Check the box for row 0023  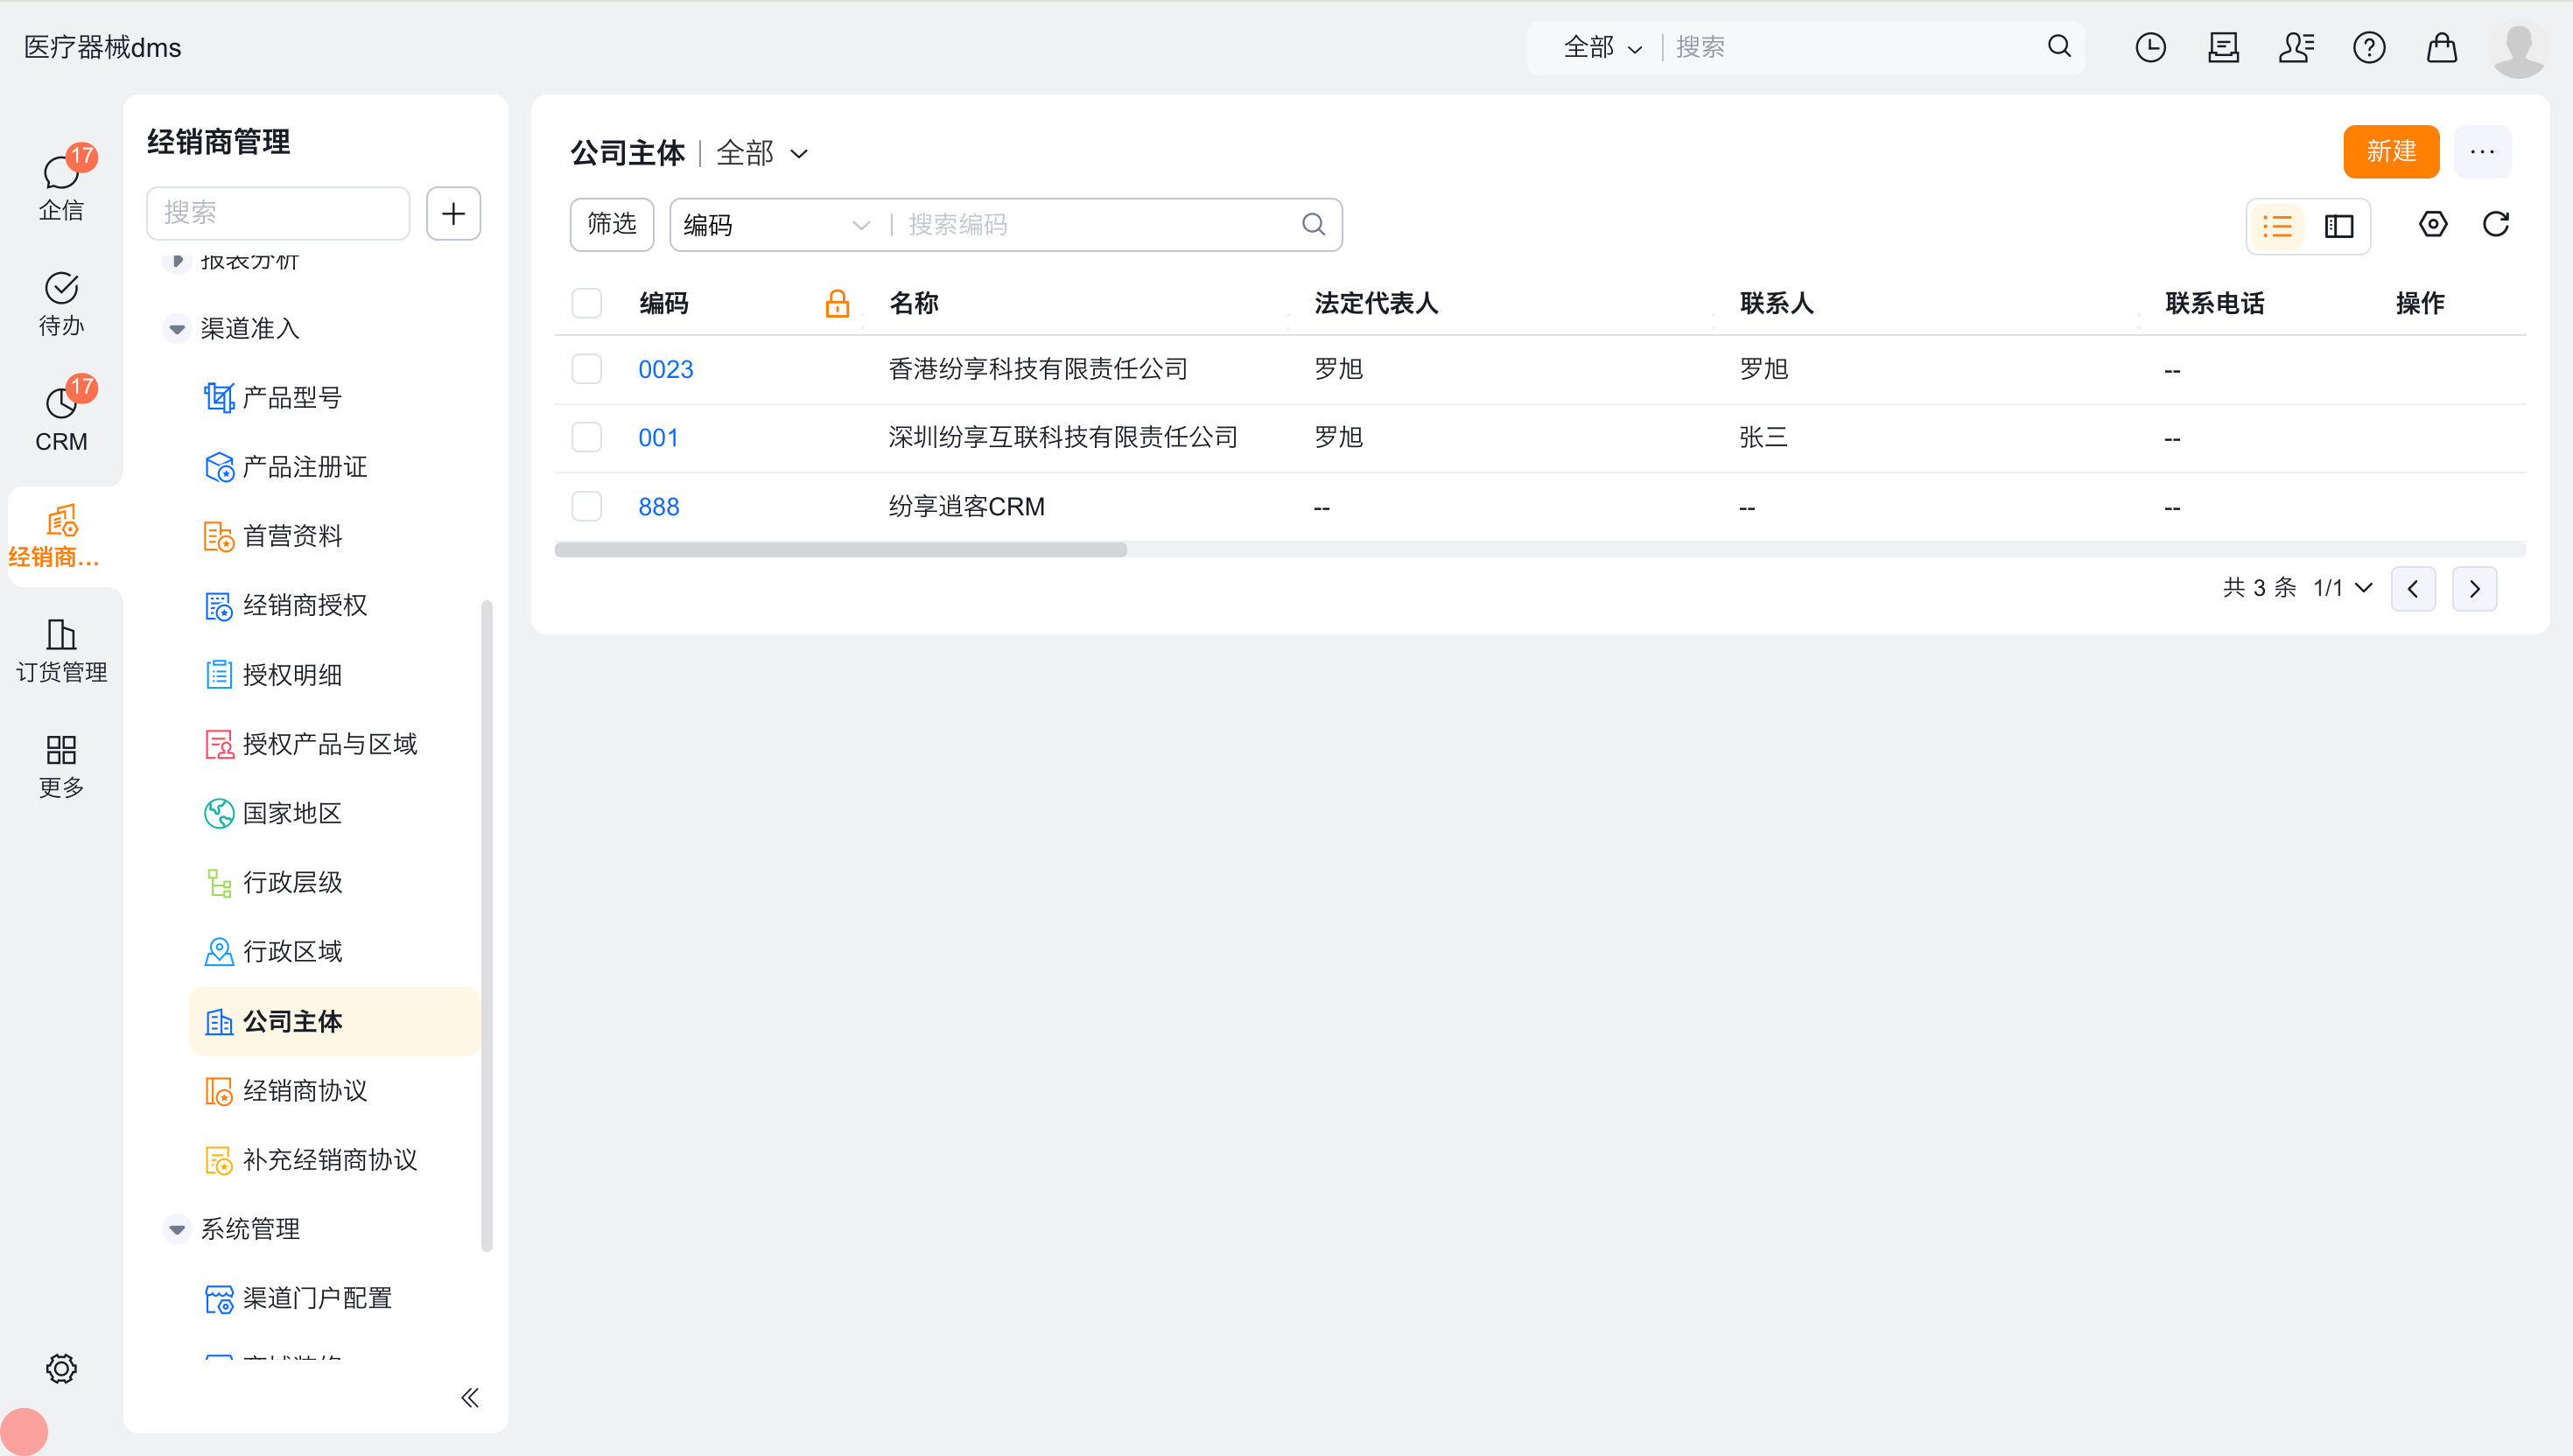586,369
